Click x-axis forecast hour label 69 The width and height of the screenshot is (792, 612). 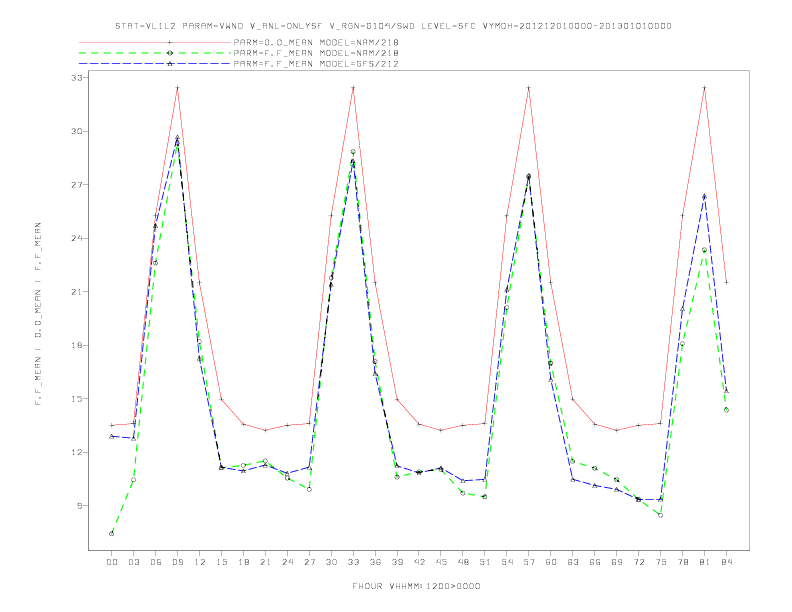click(617, 562)
